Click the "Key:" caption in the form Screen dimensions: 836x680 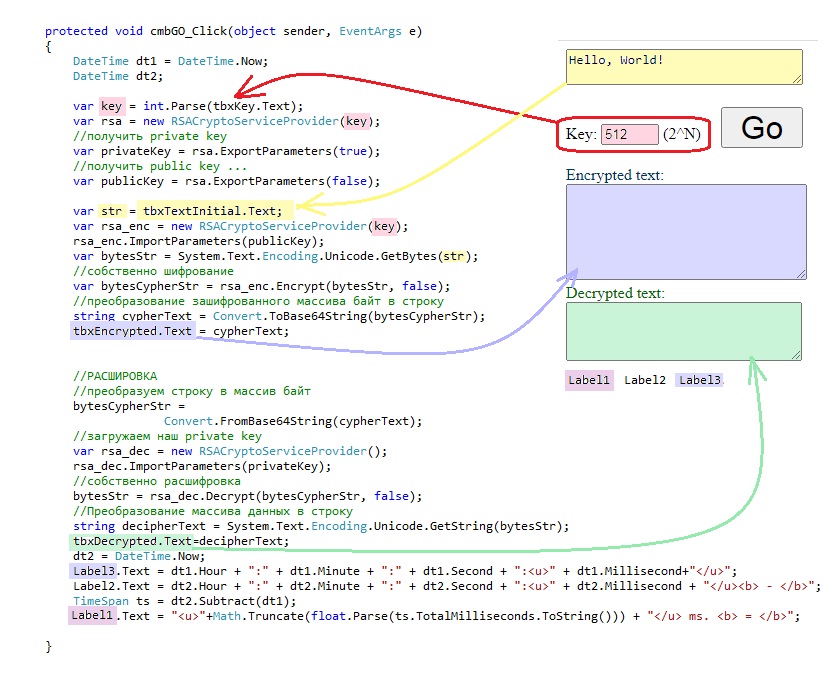[581, 134]
